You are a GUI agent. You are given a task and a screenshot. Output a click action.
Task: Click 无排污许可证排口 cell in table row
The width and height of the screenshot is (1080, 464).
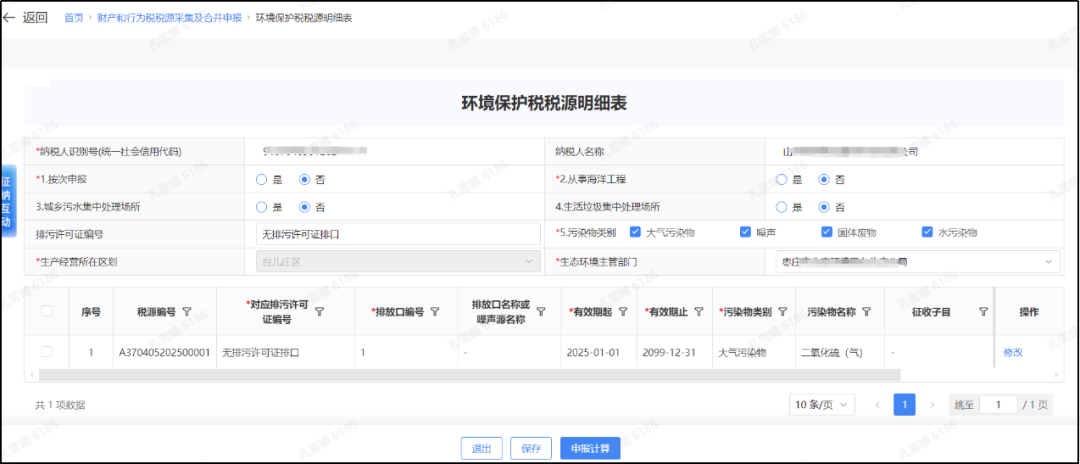coord(261,352)
